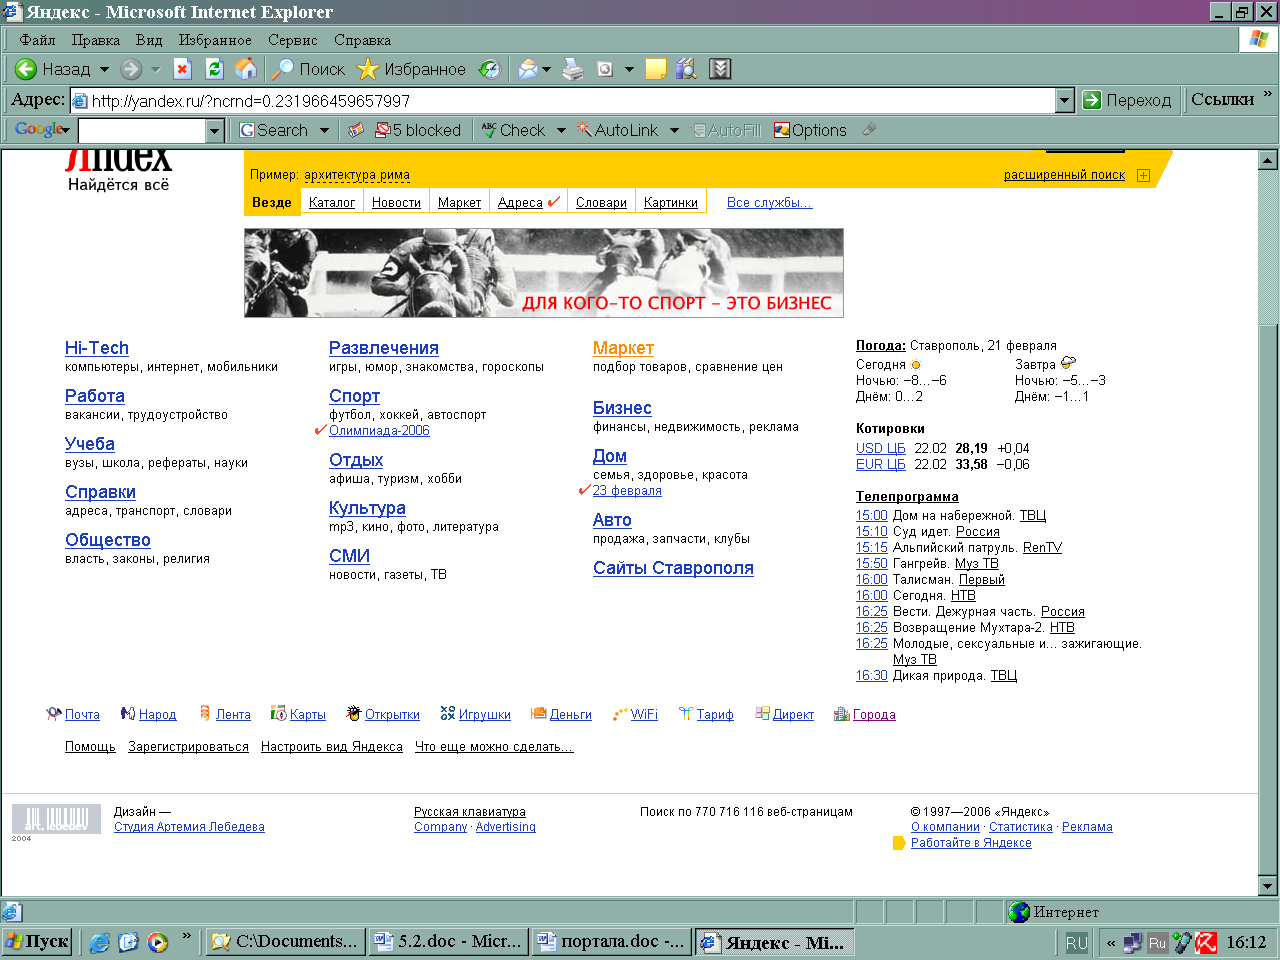Expand Ссылки links toolbar chevron
This screenshot has height=960, width=1280.
coord(1268,95)
